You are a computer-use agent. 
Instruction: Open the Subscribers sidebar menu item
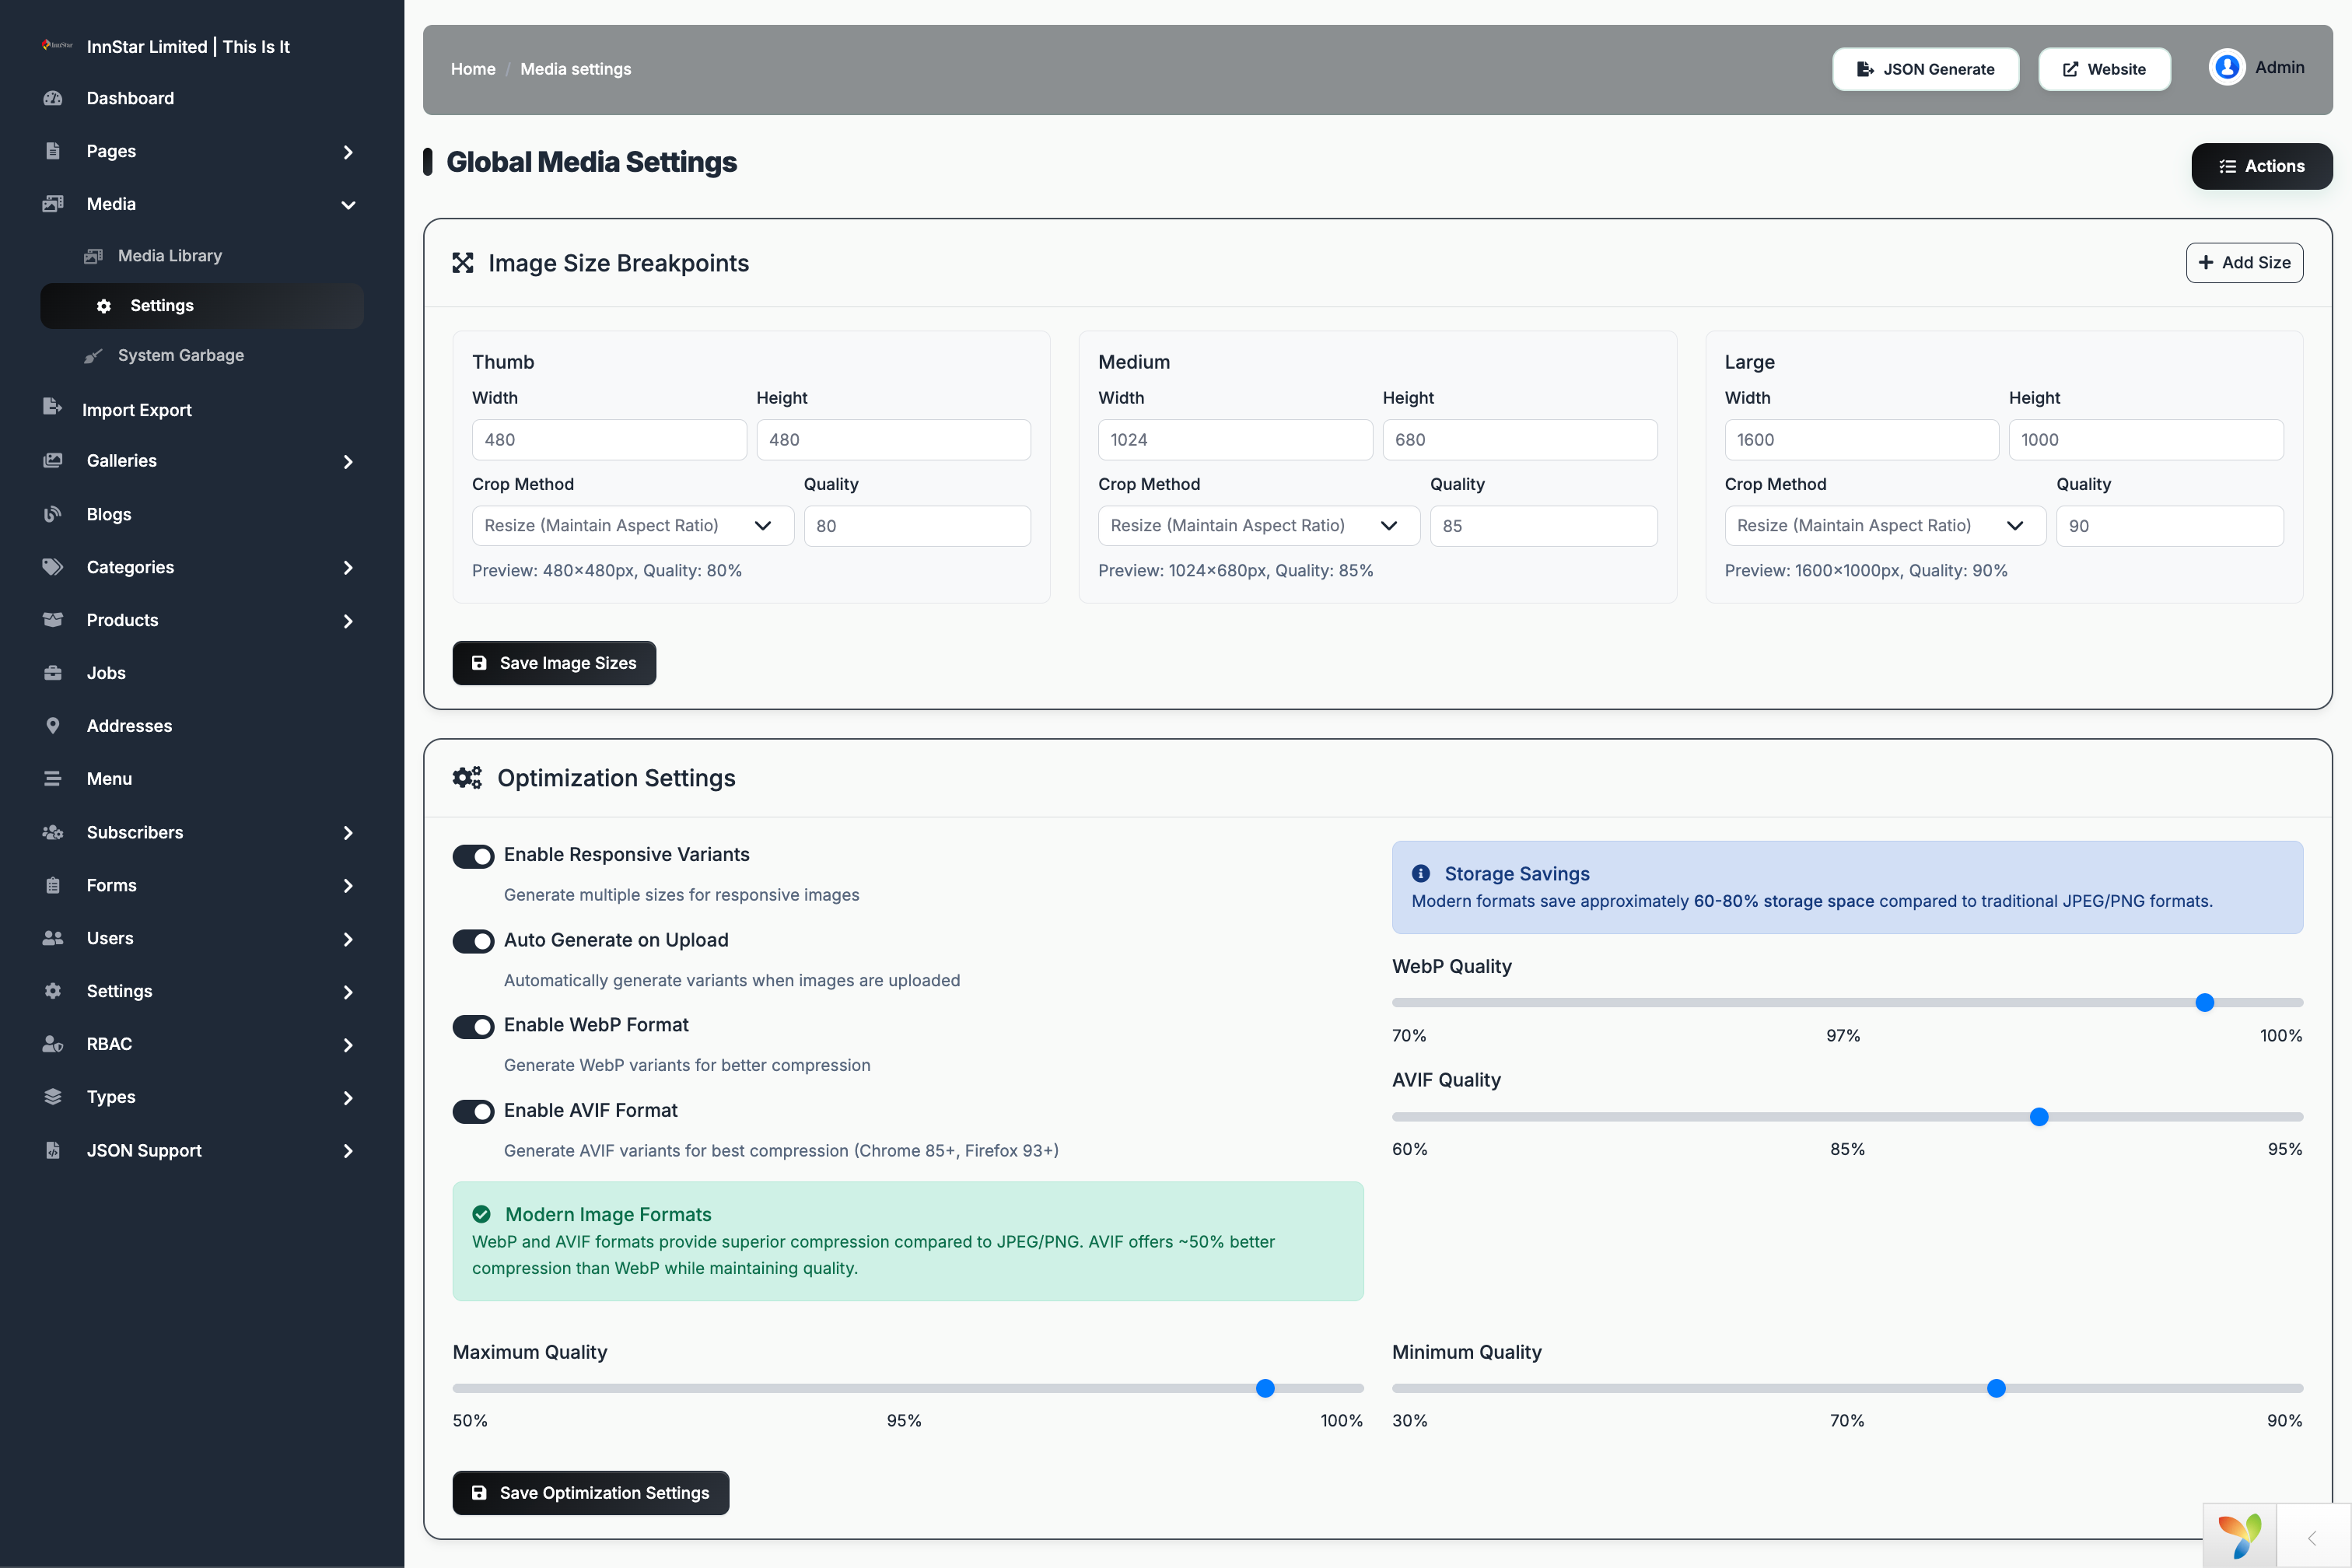coord(201,832)
